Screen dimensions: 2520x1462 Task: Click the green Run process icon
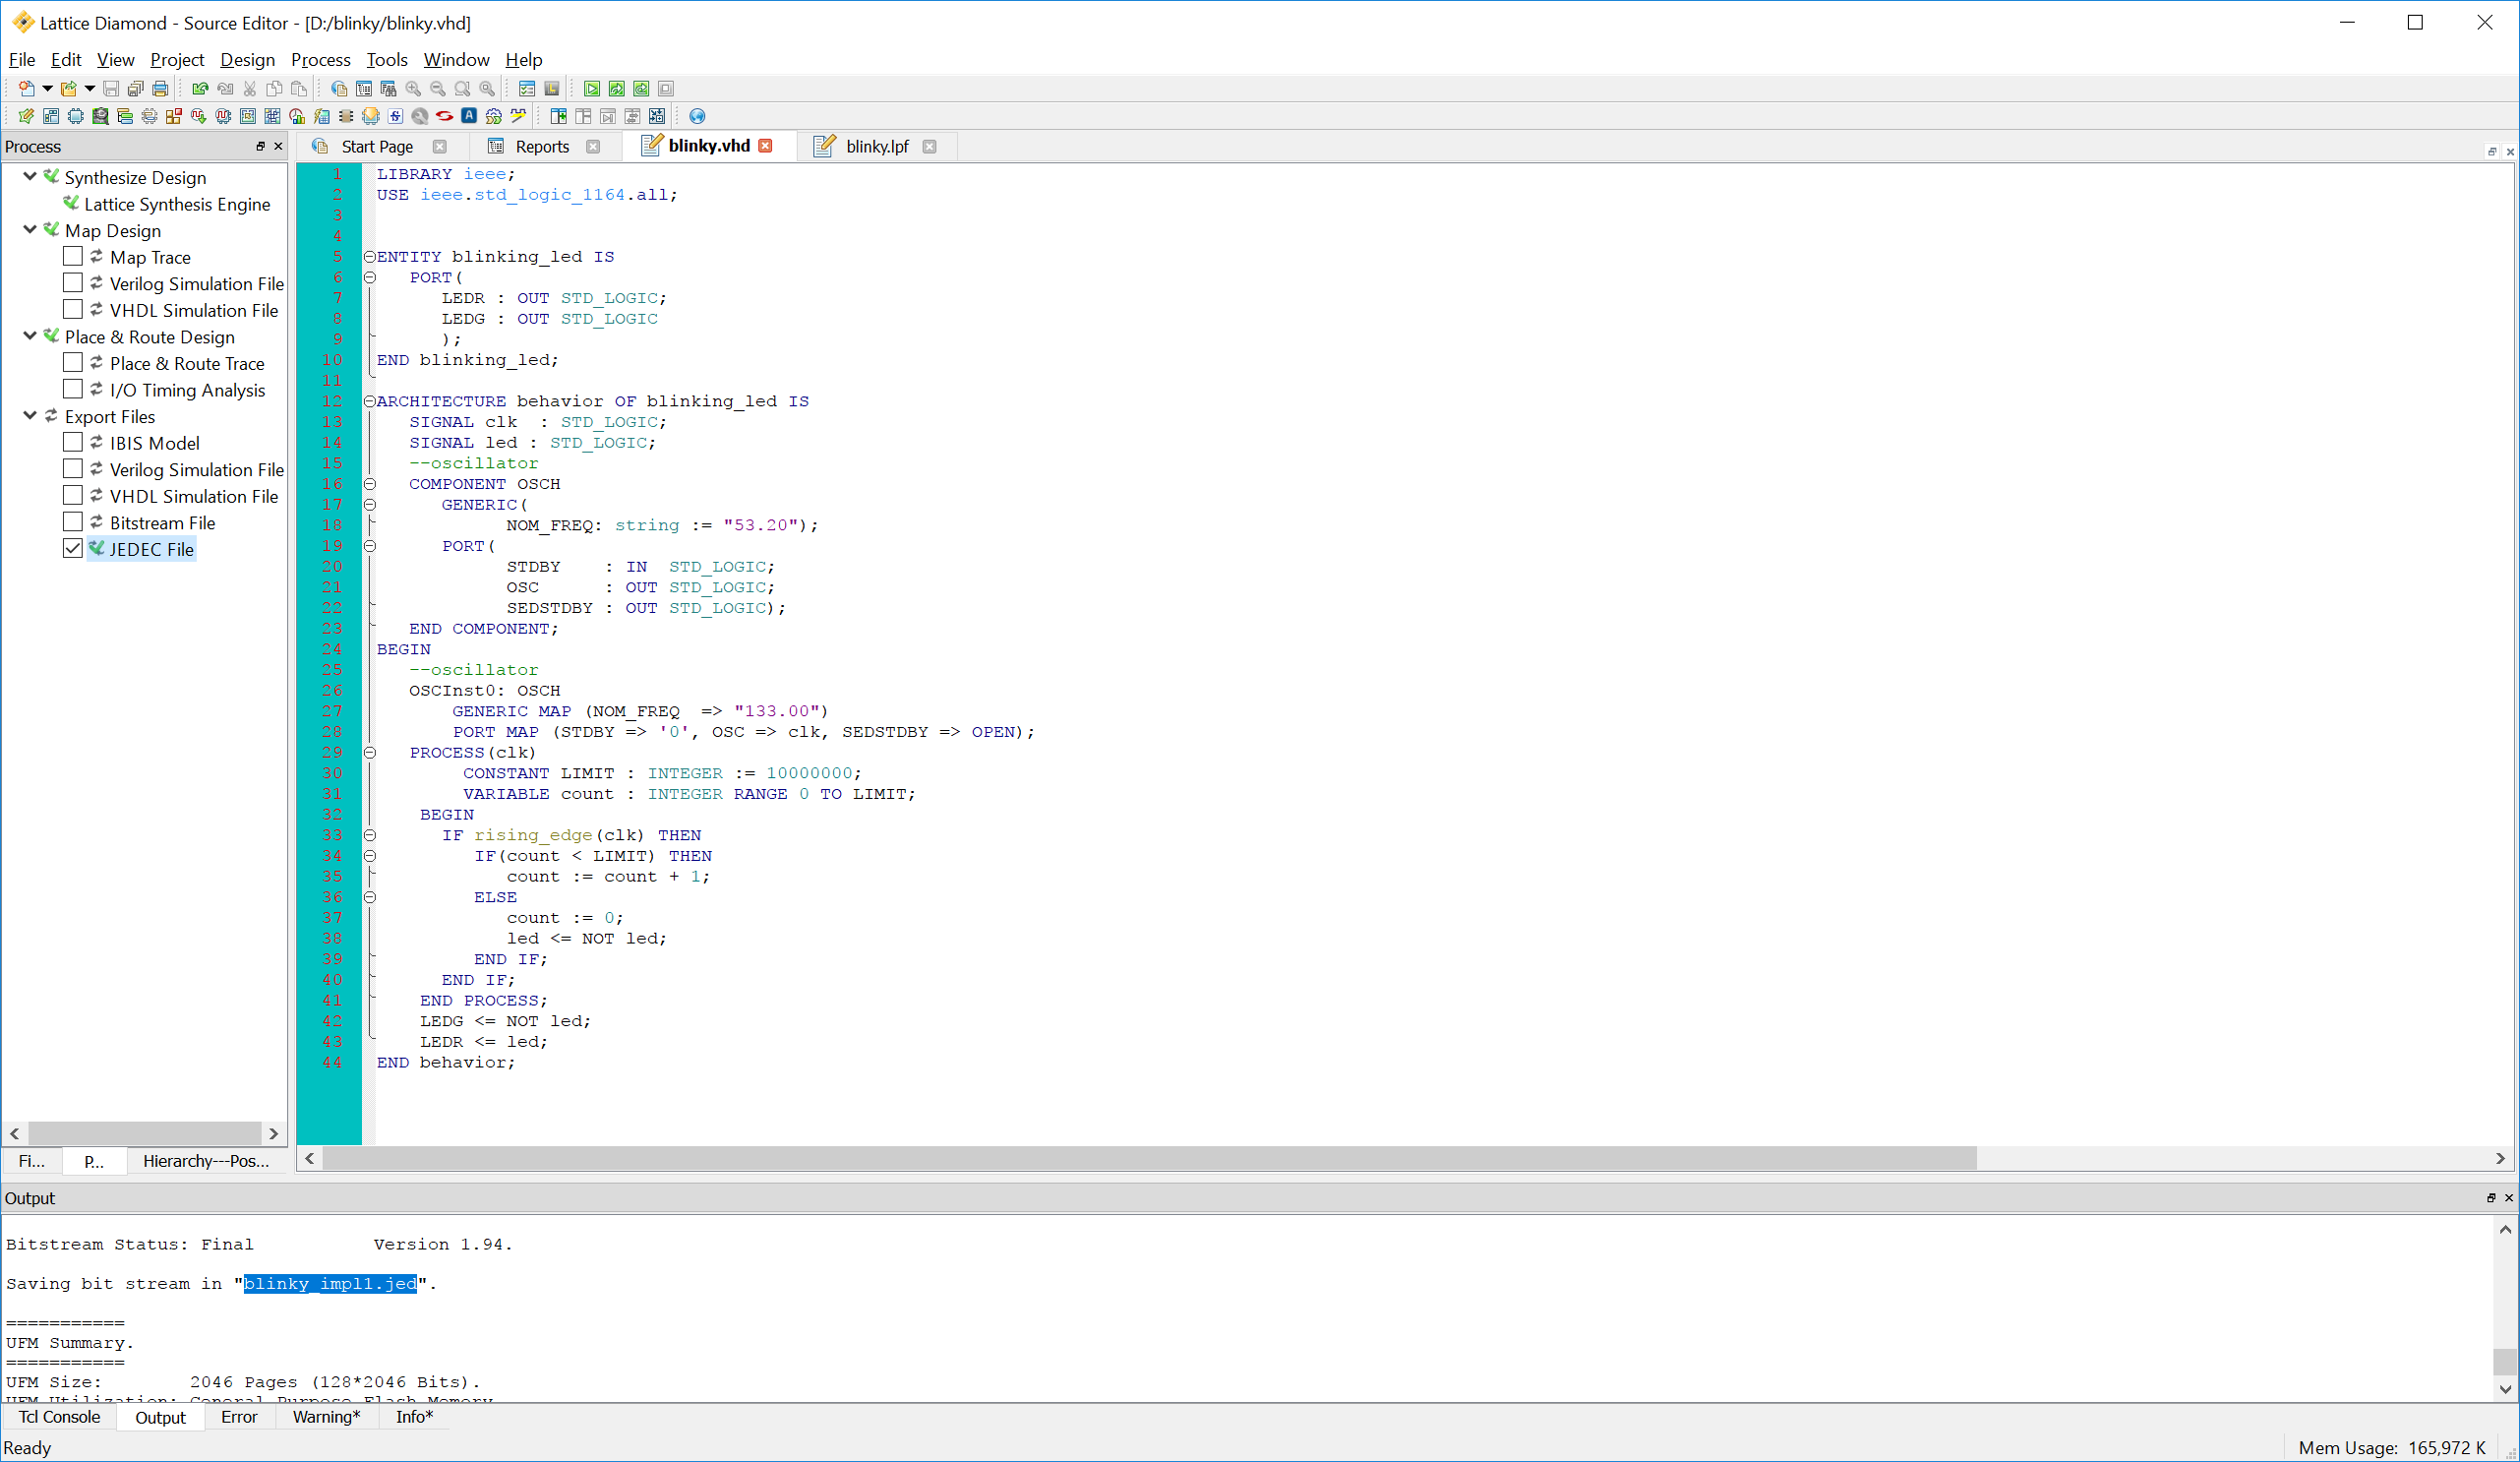[592, 89]
